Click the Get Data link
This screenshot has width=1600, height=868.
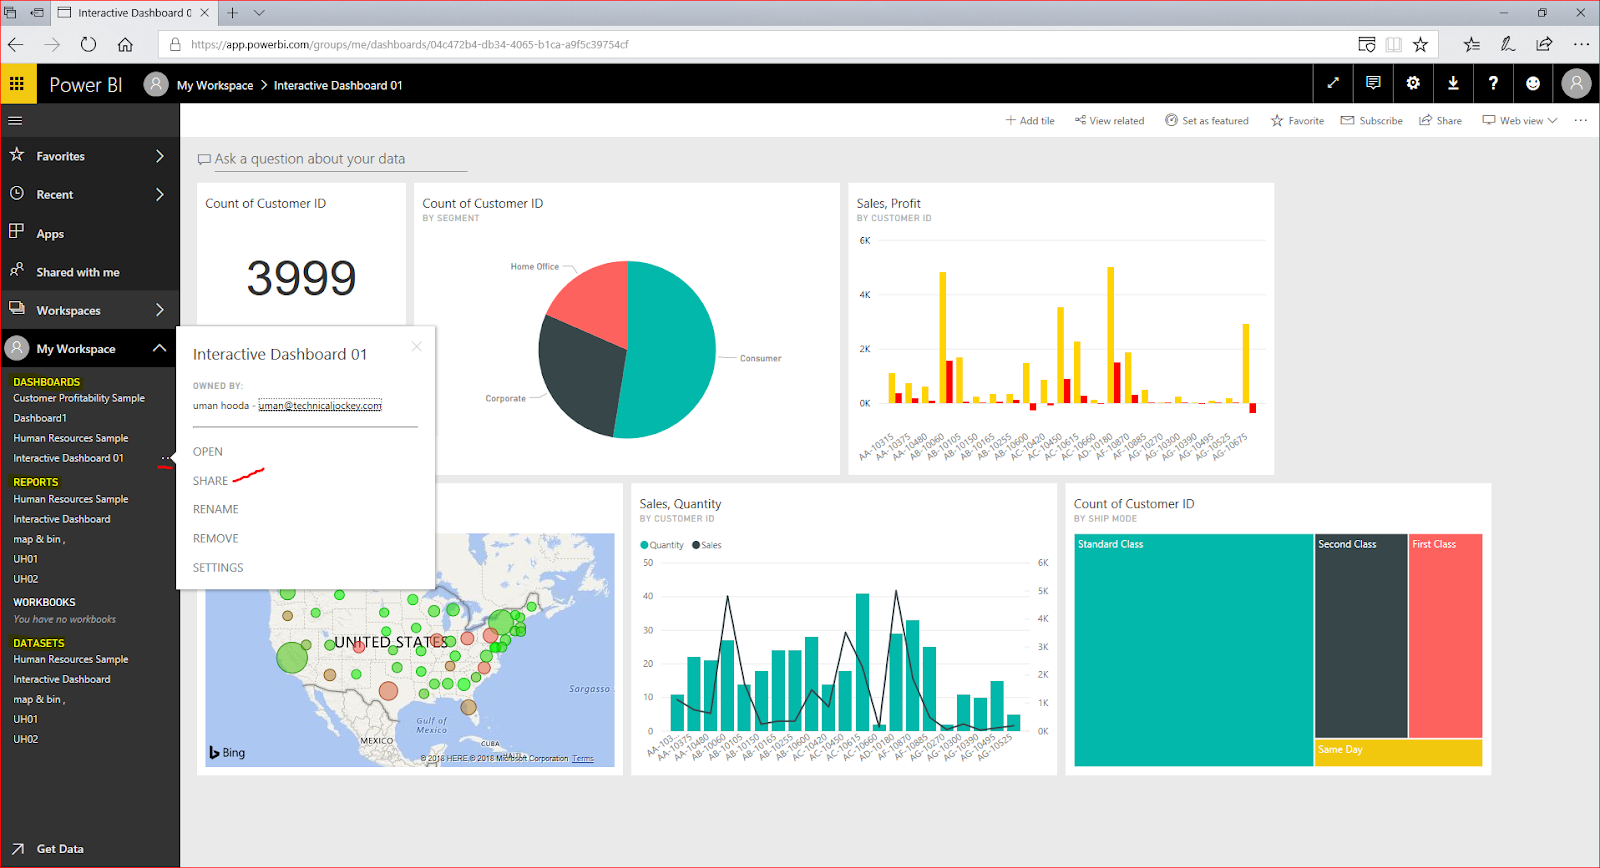click(x=60, y=849)
